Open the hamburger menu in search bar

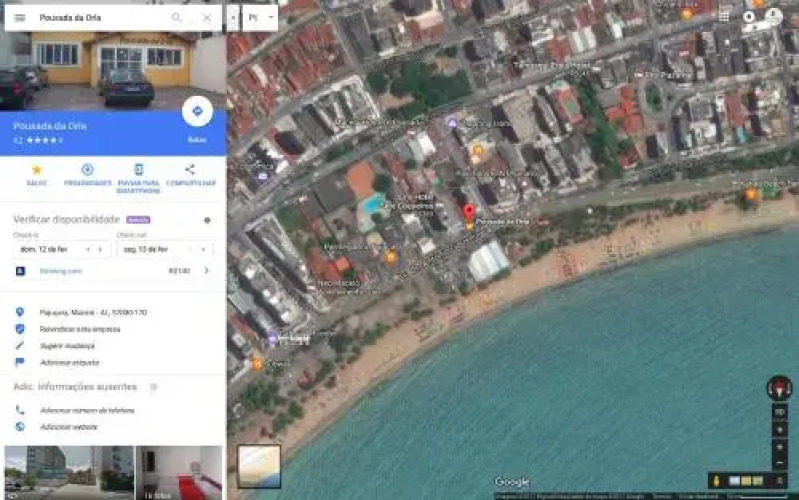[19, 18]
